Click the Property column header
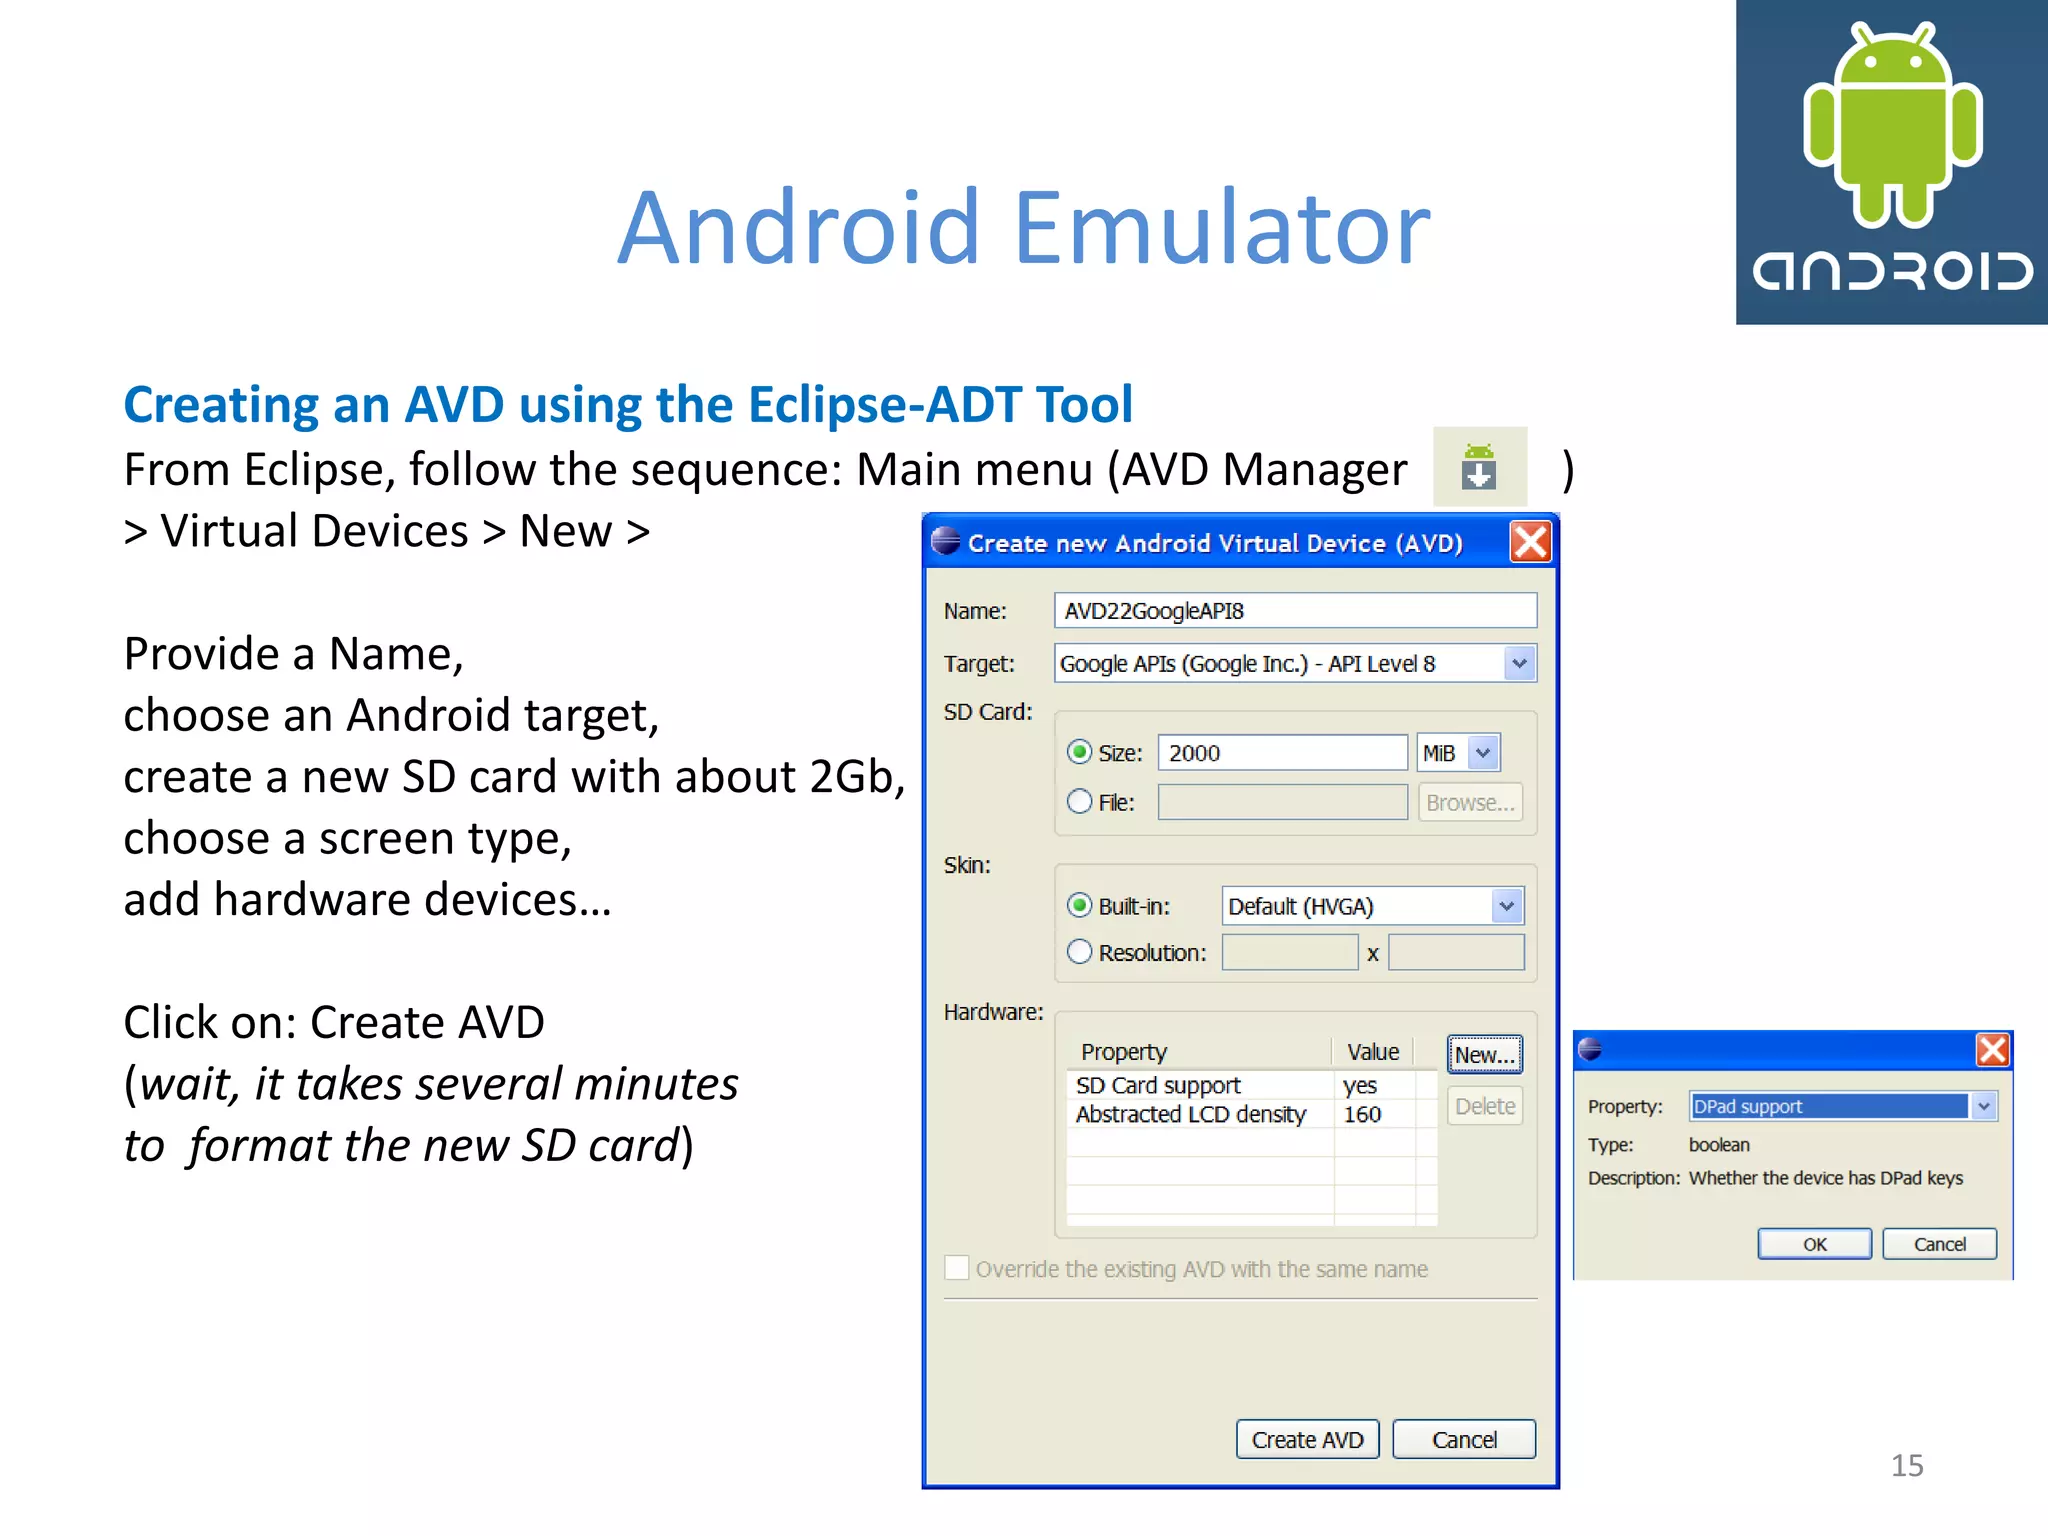The height and width of the screenshot is (1536, 2048). (x=1199, y=1052)
